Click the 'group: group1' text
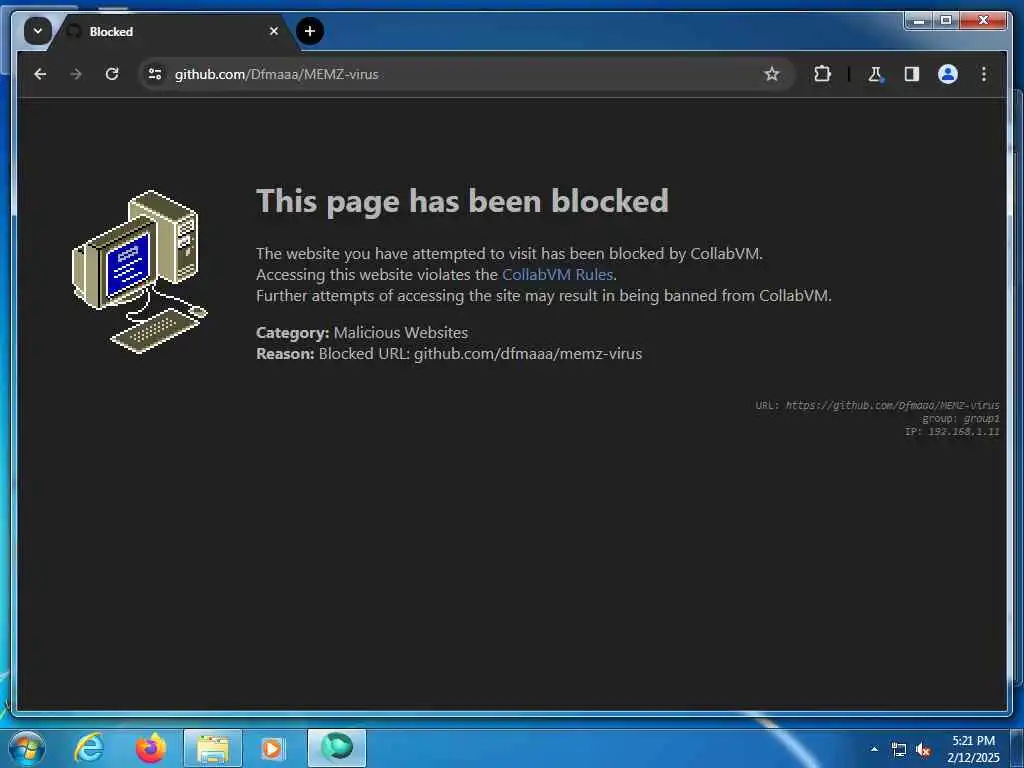1024x768 pixels. click(961, 419)
